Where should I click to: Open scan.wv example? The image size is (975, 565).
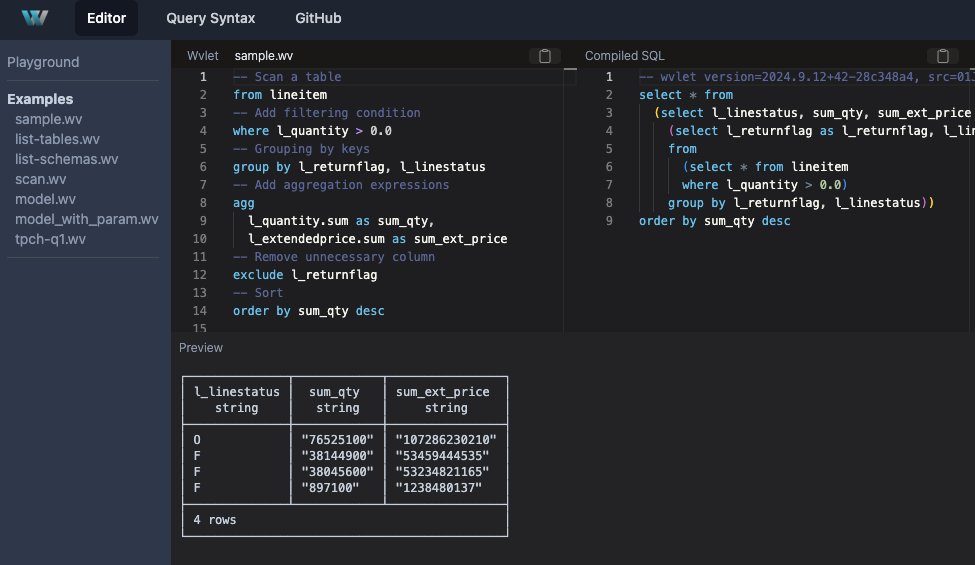(x=40, y=179)
